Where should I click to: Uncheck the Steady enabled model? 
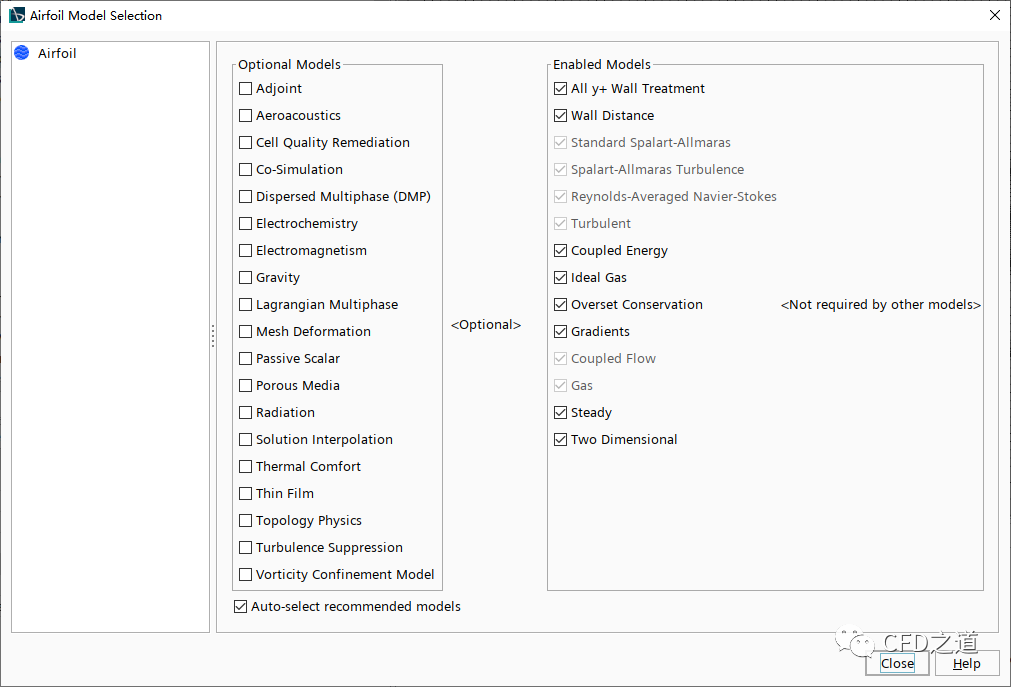point(561,412)
